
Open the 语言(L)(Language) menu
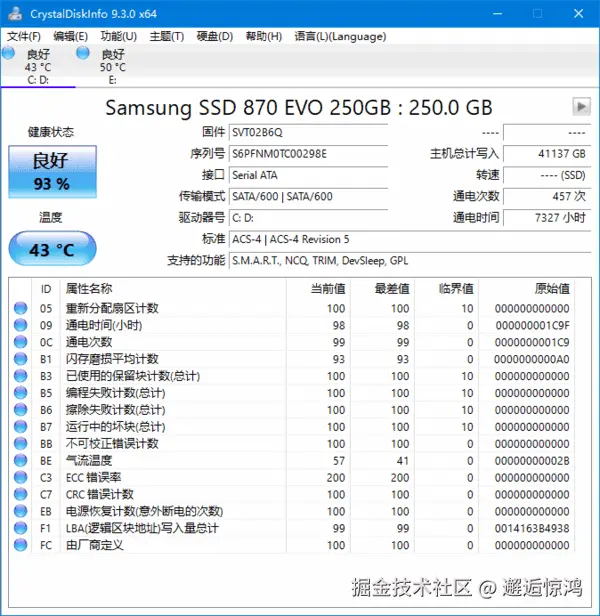pyautogui.click(x=340, y=37)
